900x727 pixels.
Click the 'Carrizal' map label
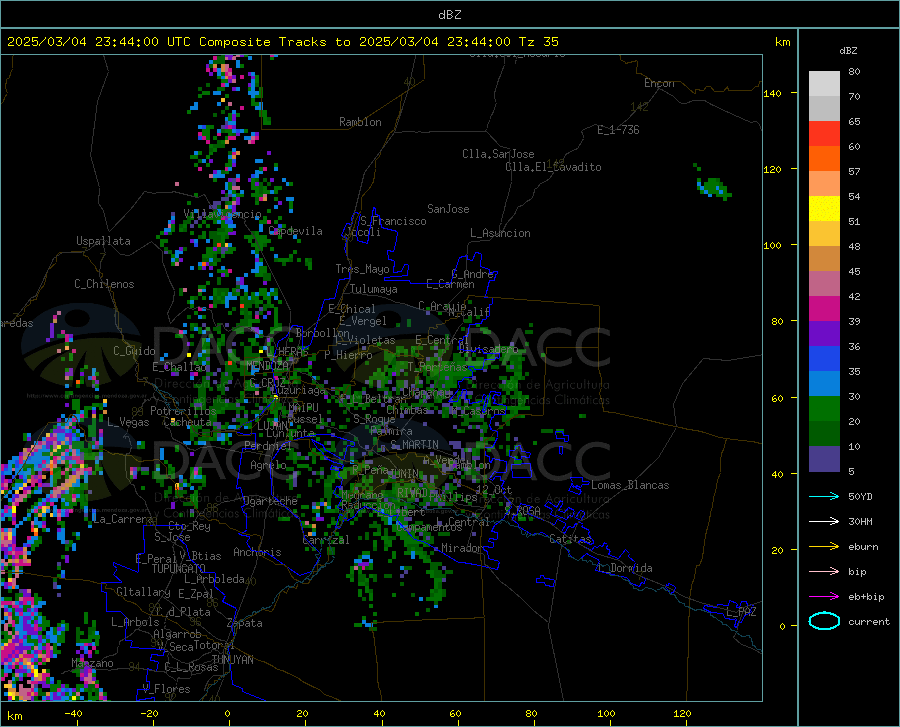[x=325, y=540]
